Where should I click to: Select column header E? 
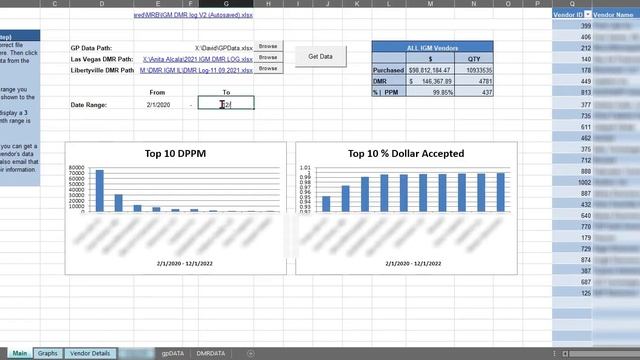tap(158, 4)
